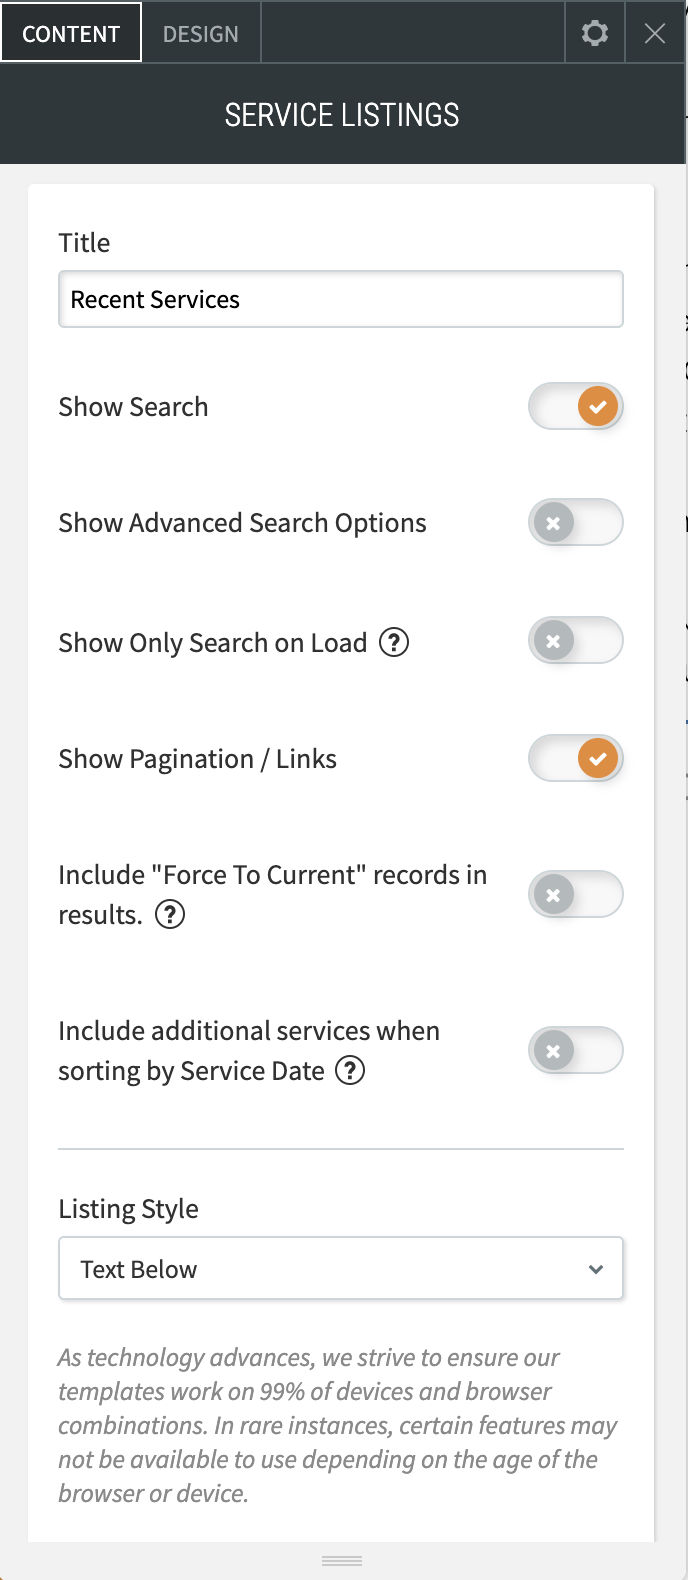
Task: Click help icon next to Force To Current
Action: [x=170, y=914]
